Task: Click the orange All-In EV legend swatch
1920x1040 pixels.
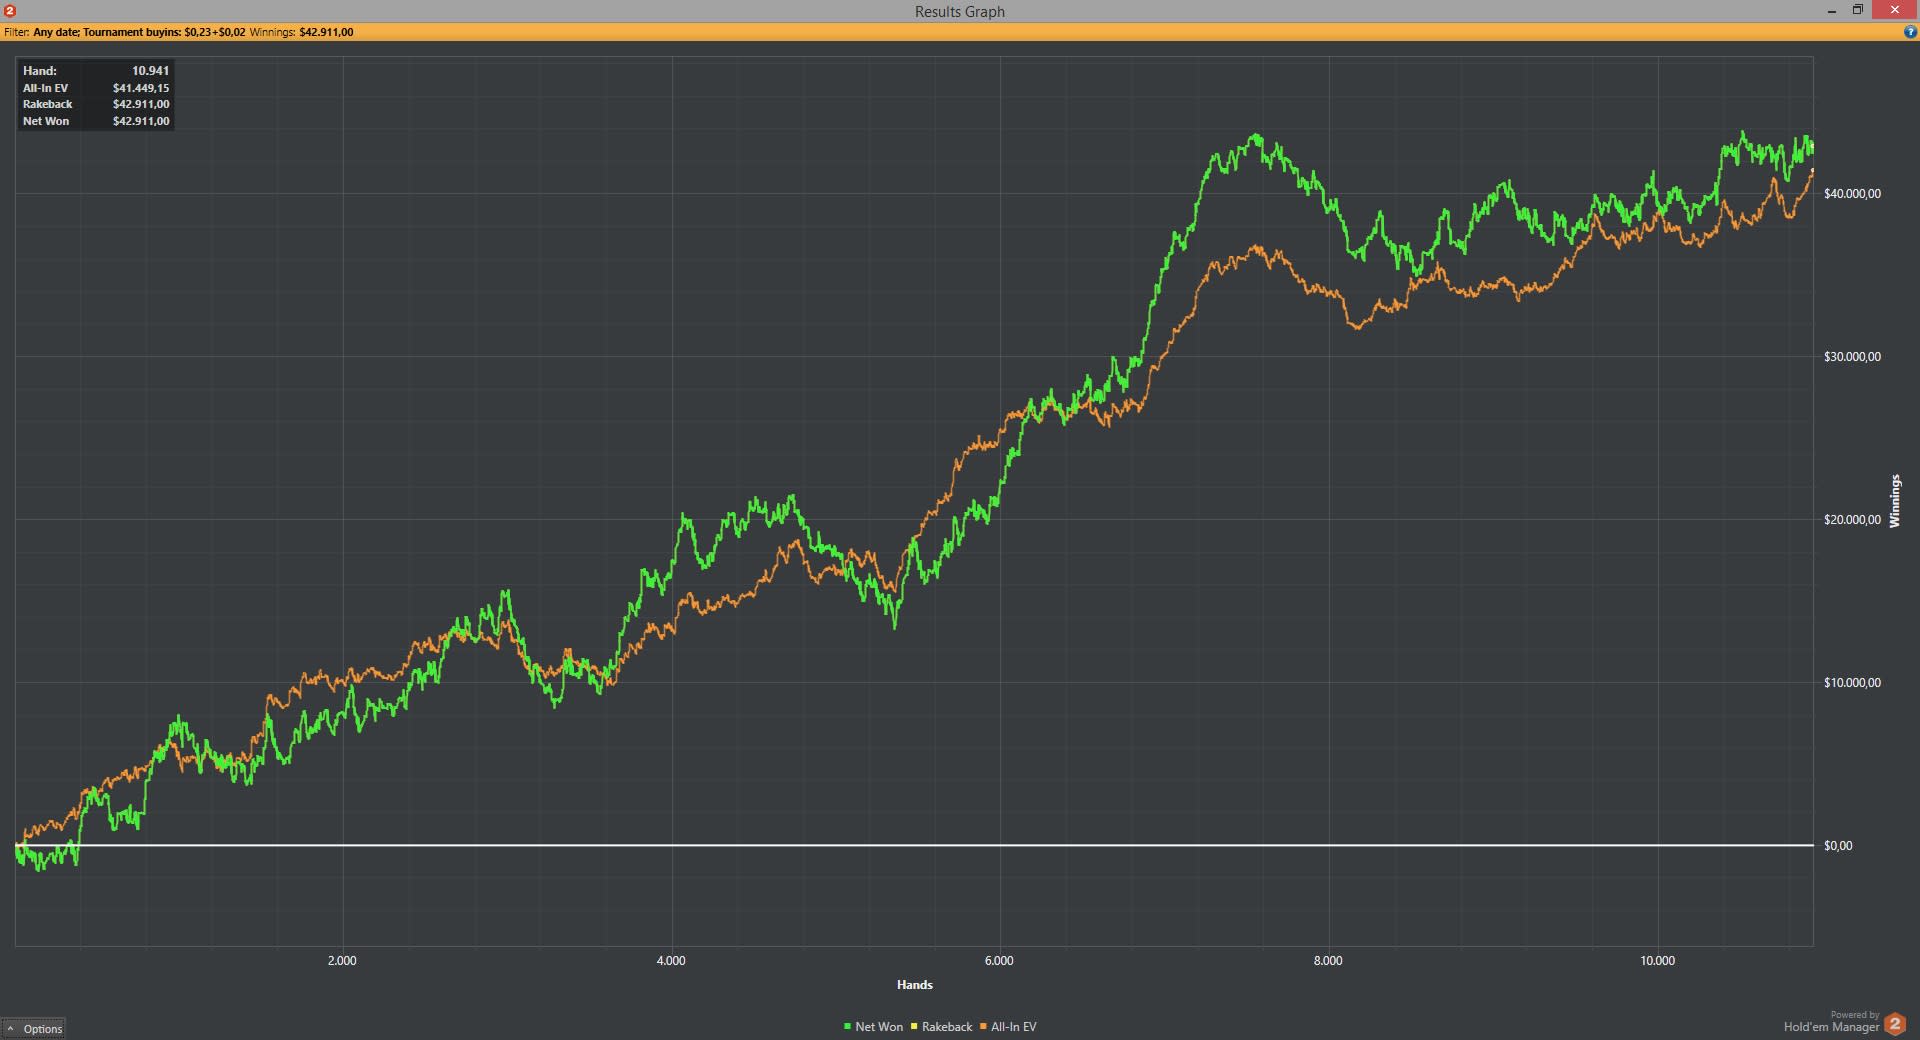Action: click(x=983, y=1027)
